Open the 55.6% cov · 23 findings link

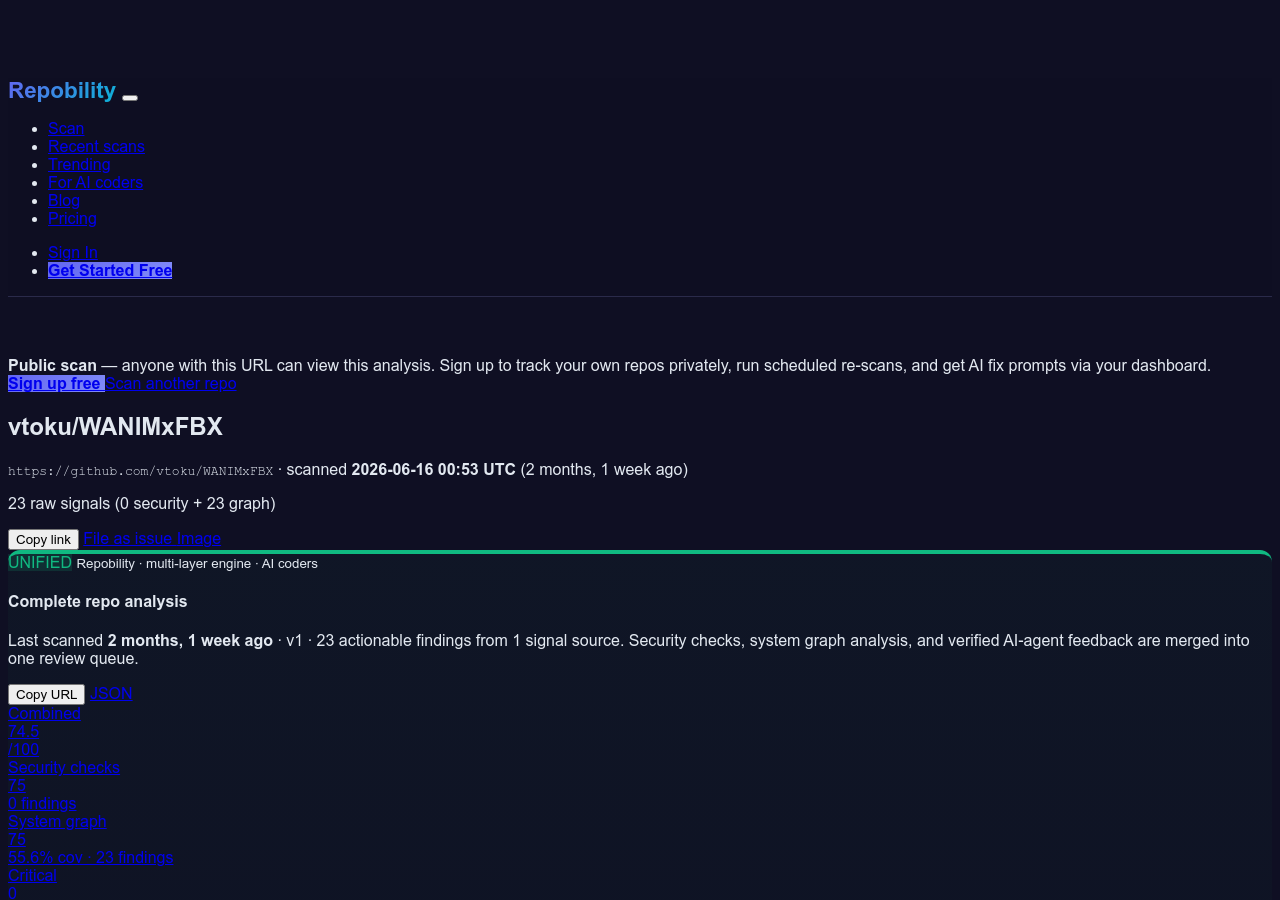tap(91, 857)
